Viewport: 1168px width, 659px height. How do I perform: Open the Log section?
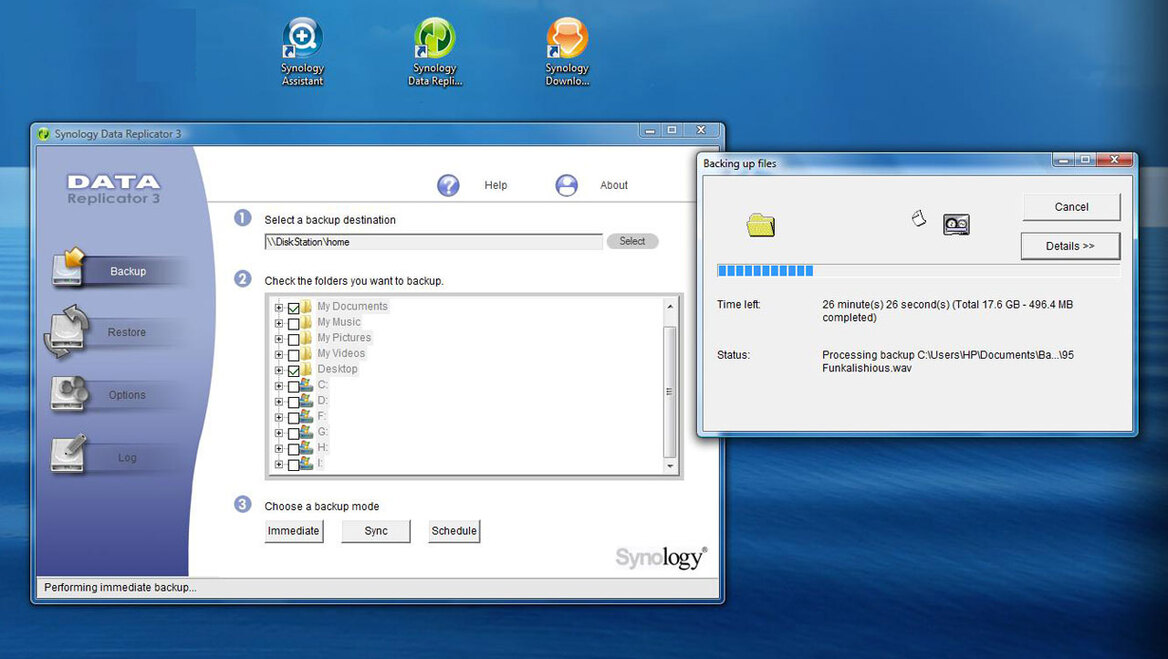pyautogui.click(x=127, y=457)
